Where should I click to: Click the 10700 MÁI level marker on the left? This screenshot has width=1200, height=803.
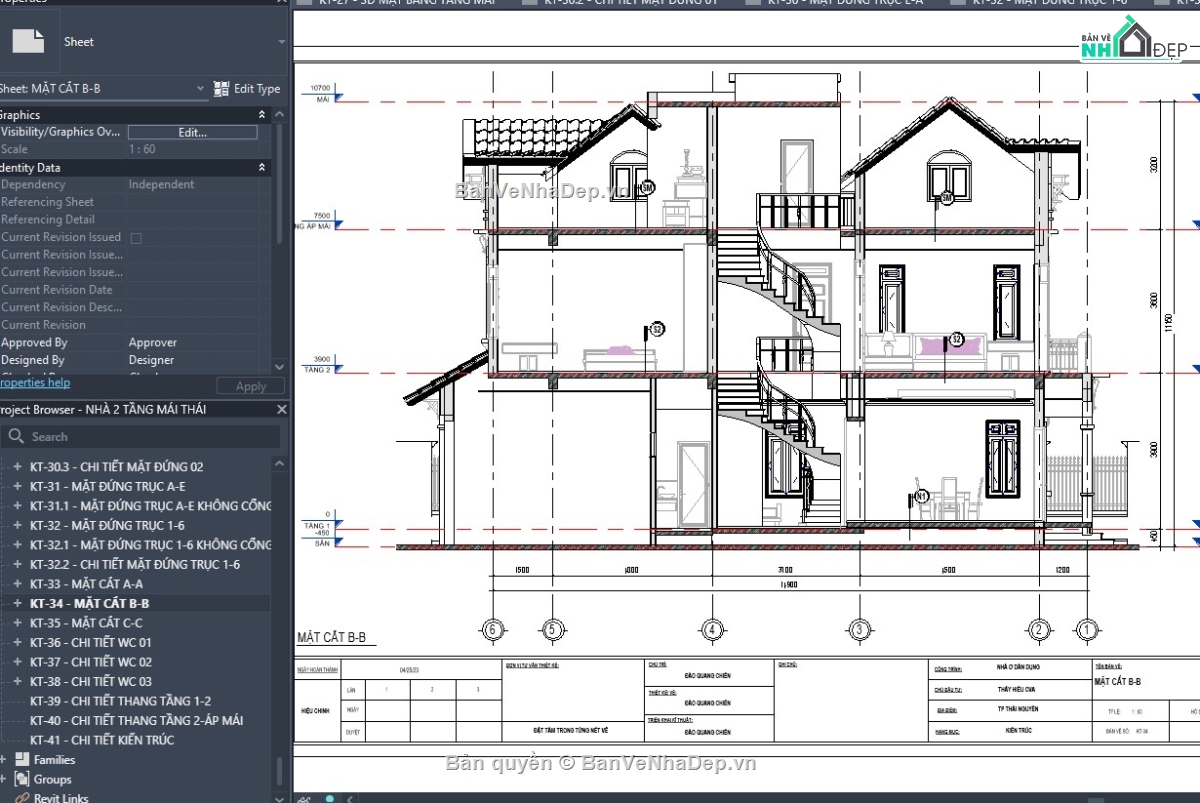point(324,94)
